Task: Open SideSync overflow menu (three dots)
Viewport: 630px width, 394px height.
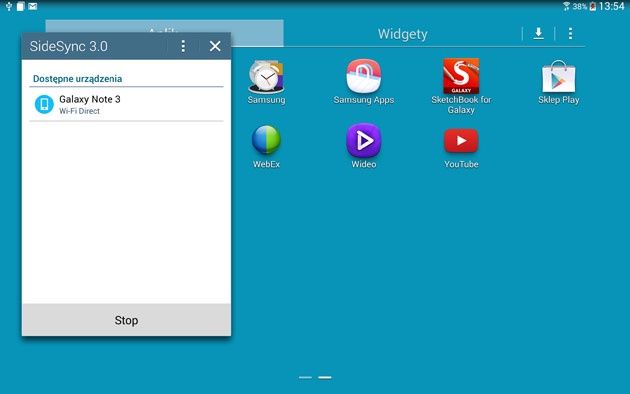Action: [x=183, y=46]
